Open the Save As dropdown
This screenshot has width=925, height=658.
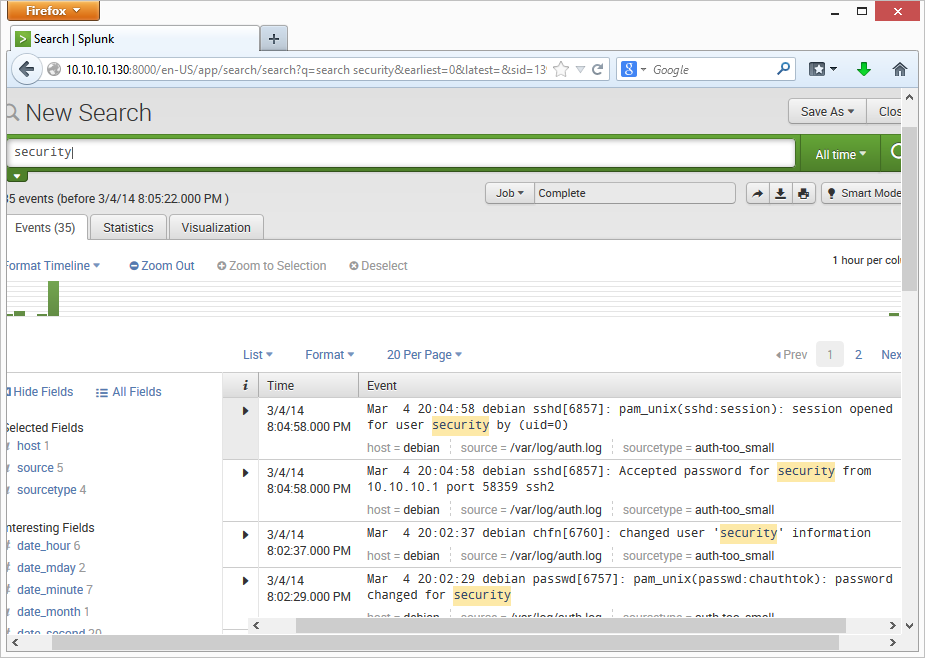[x=827, y=112]
